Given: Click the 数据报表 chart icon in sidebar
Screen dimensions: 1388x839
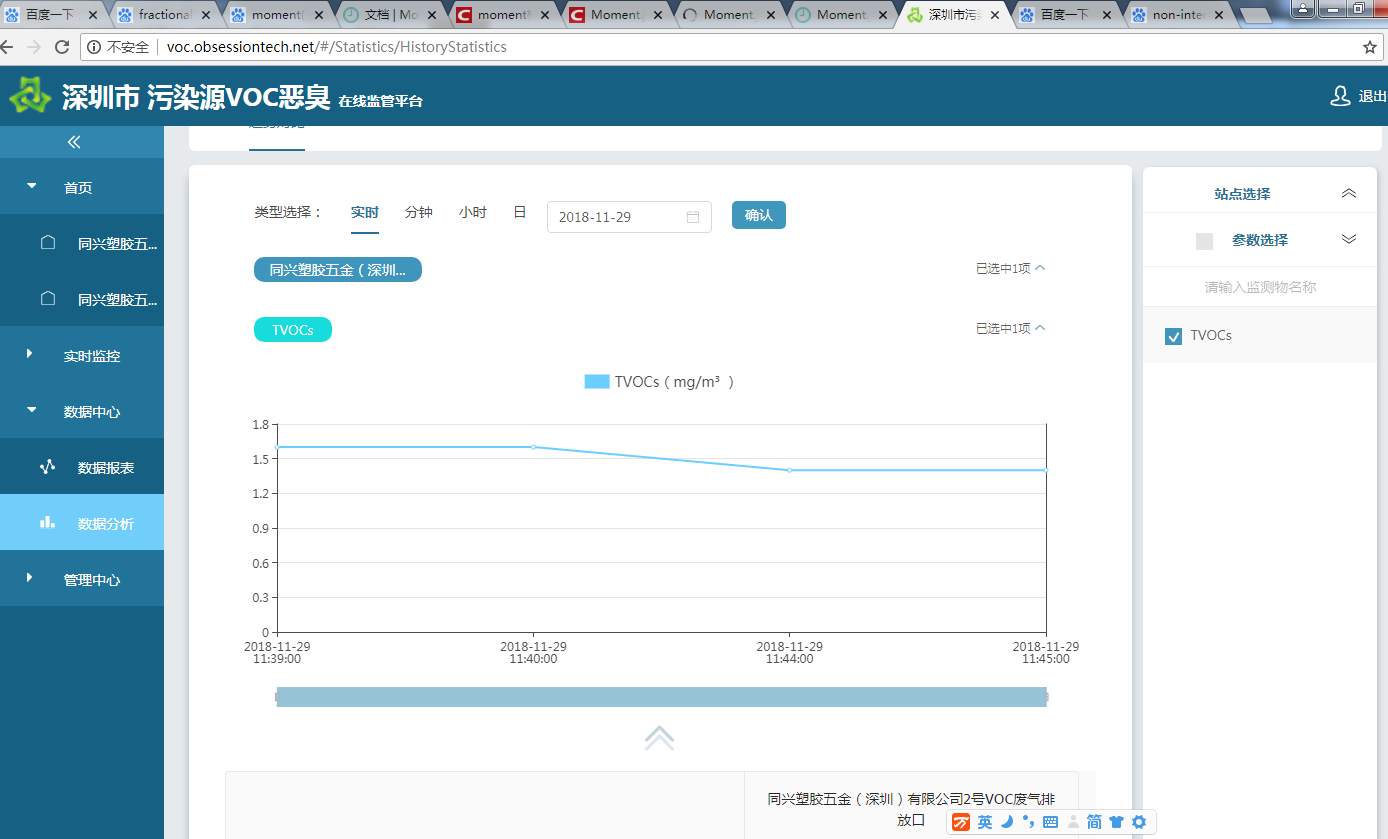Looking at the screenshot, I should (47, 467).
